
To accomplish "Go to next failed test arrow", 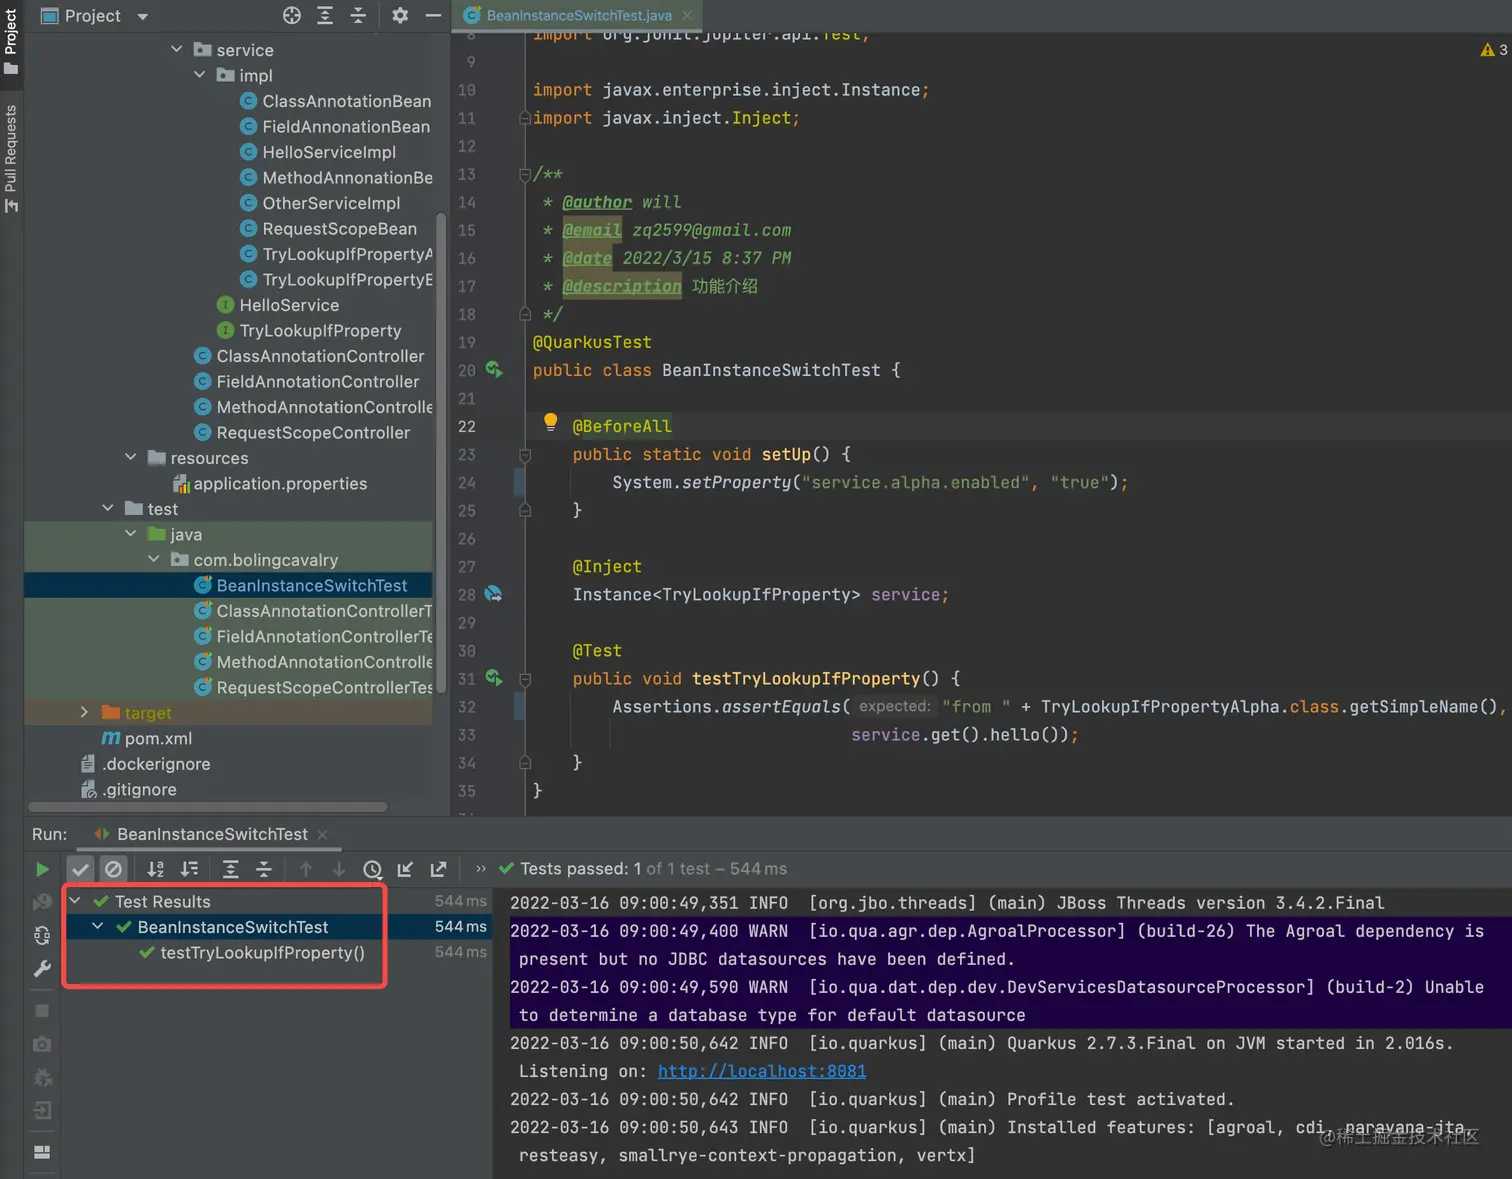I will (x=339, y=869).
